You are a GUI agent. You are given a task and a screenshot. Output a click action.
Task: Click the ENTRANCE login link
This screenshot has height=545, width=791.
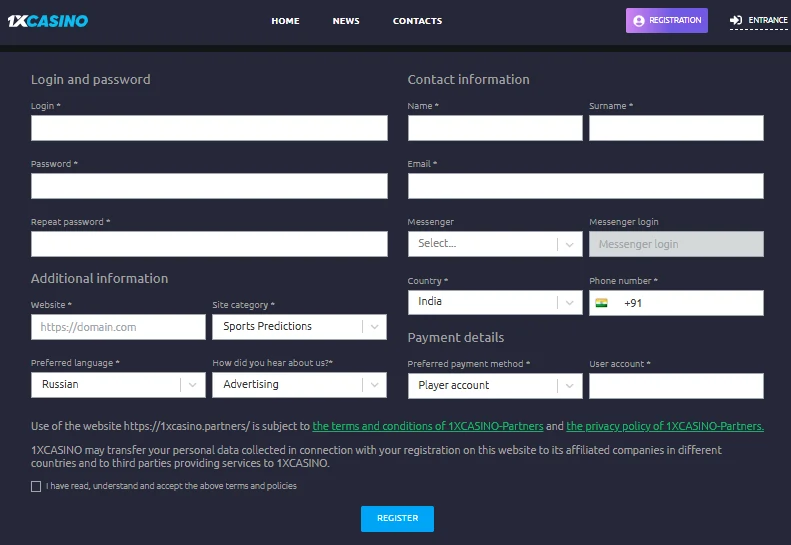click(758, 20)
